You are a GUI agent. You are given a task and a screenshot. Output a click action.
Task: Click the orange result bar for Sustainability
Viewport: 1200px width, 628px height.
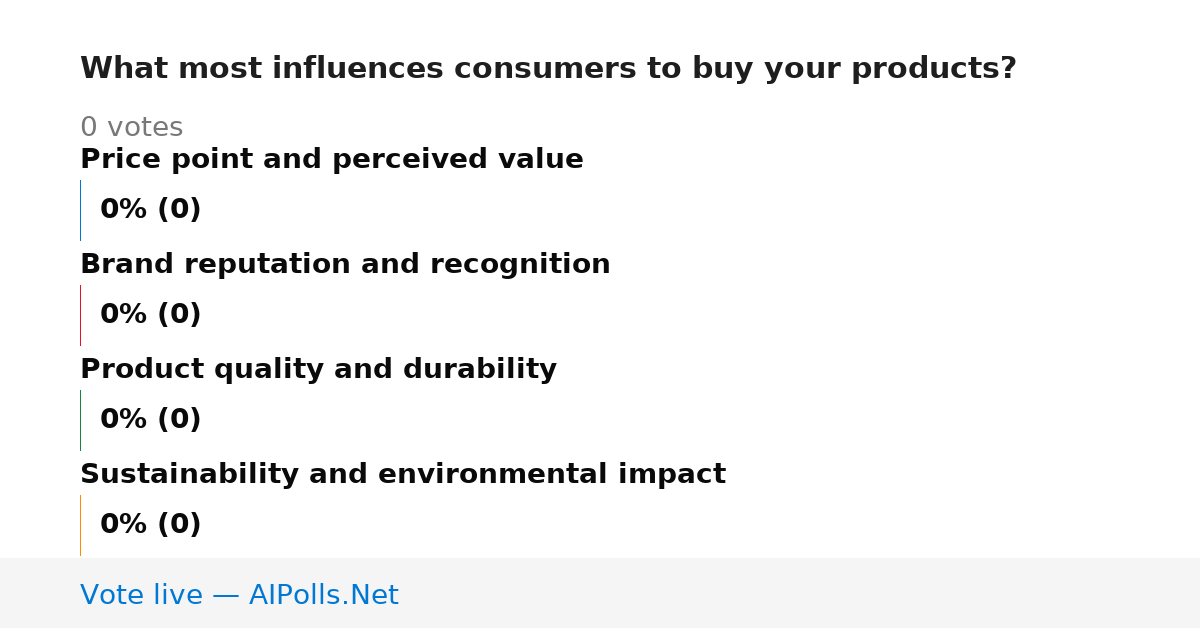pyautogui.click(x=80, y=525)
